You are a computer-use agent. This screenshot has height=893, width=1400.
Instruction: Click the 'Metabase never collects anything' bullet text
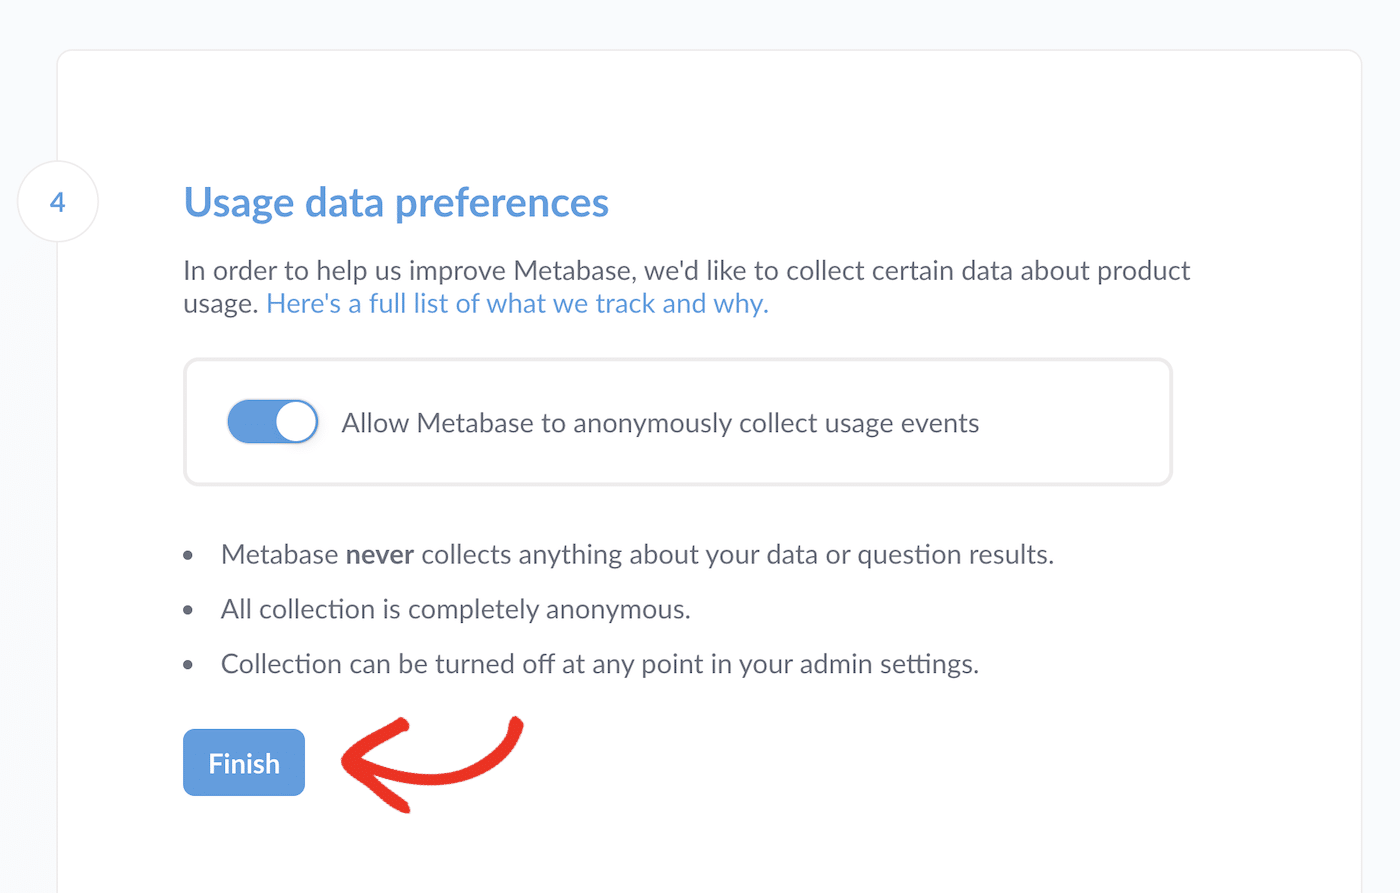[x=637, y=554]
